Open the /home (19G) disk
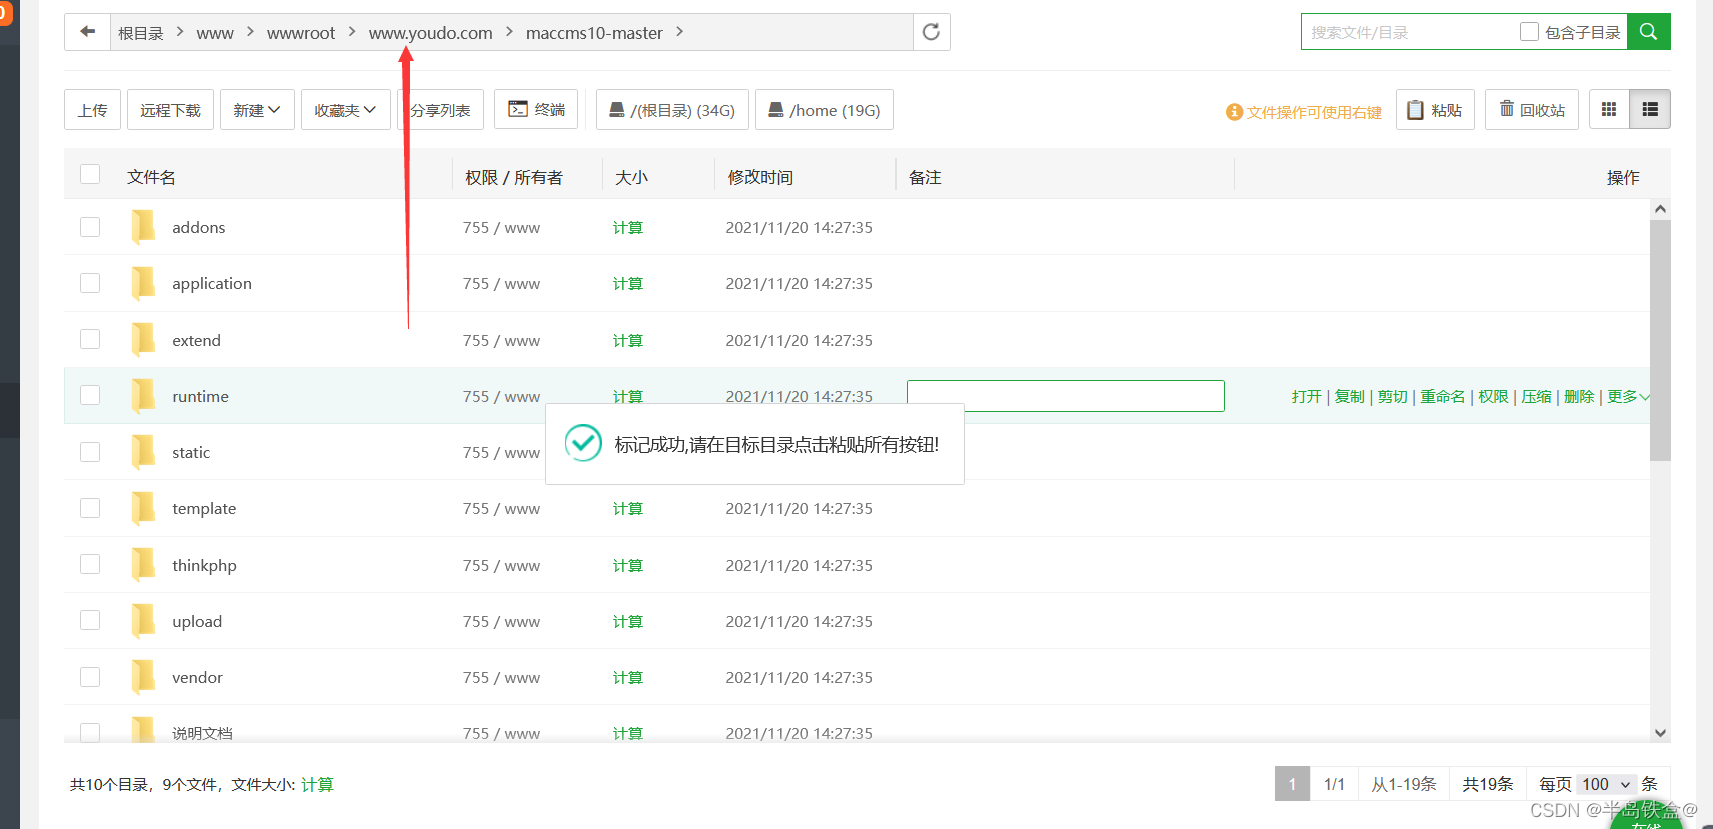 (824, 110)
